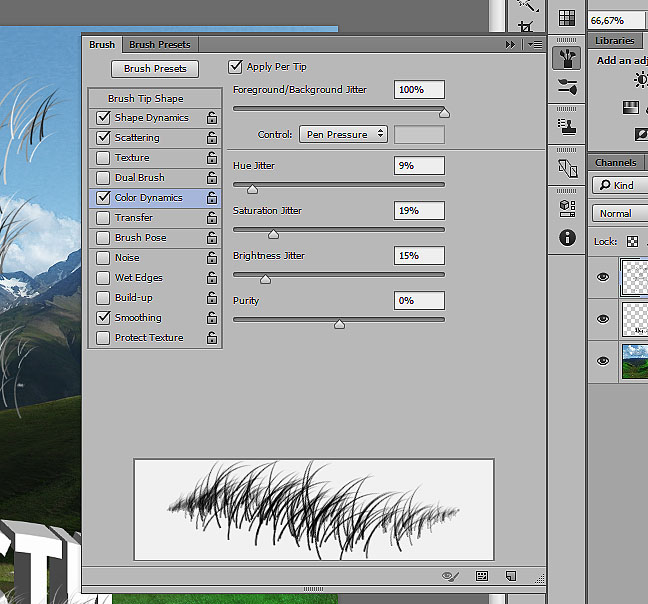This screenshot has height=604, width=648.
Task: Click the lock icon beside Scattering
Action: tap(211, 138)
